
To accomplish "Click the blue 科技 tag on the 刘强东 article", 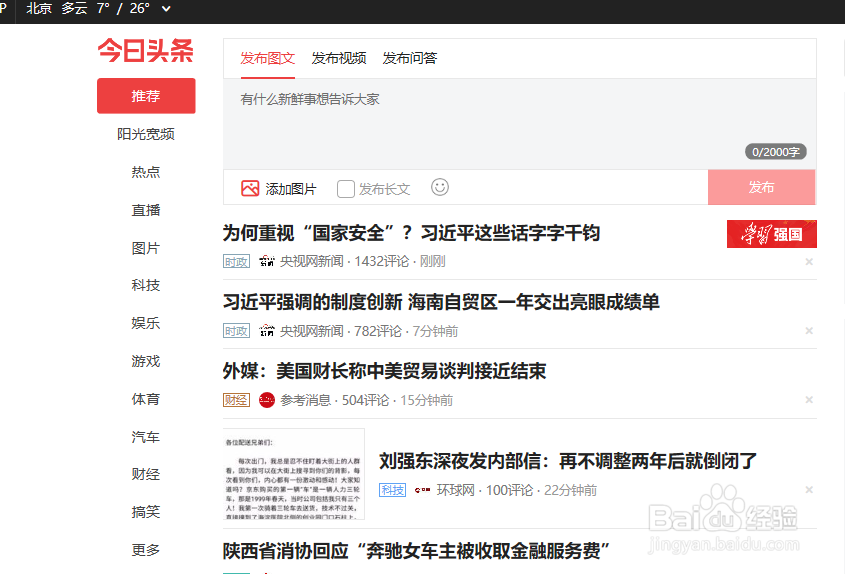I will pyautogui.click(x=392, y=490).
